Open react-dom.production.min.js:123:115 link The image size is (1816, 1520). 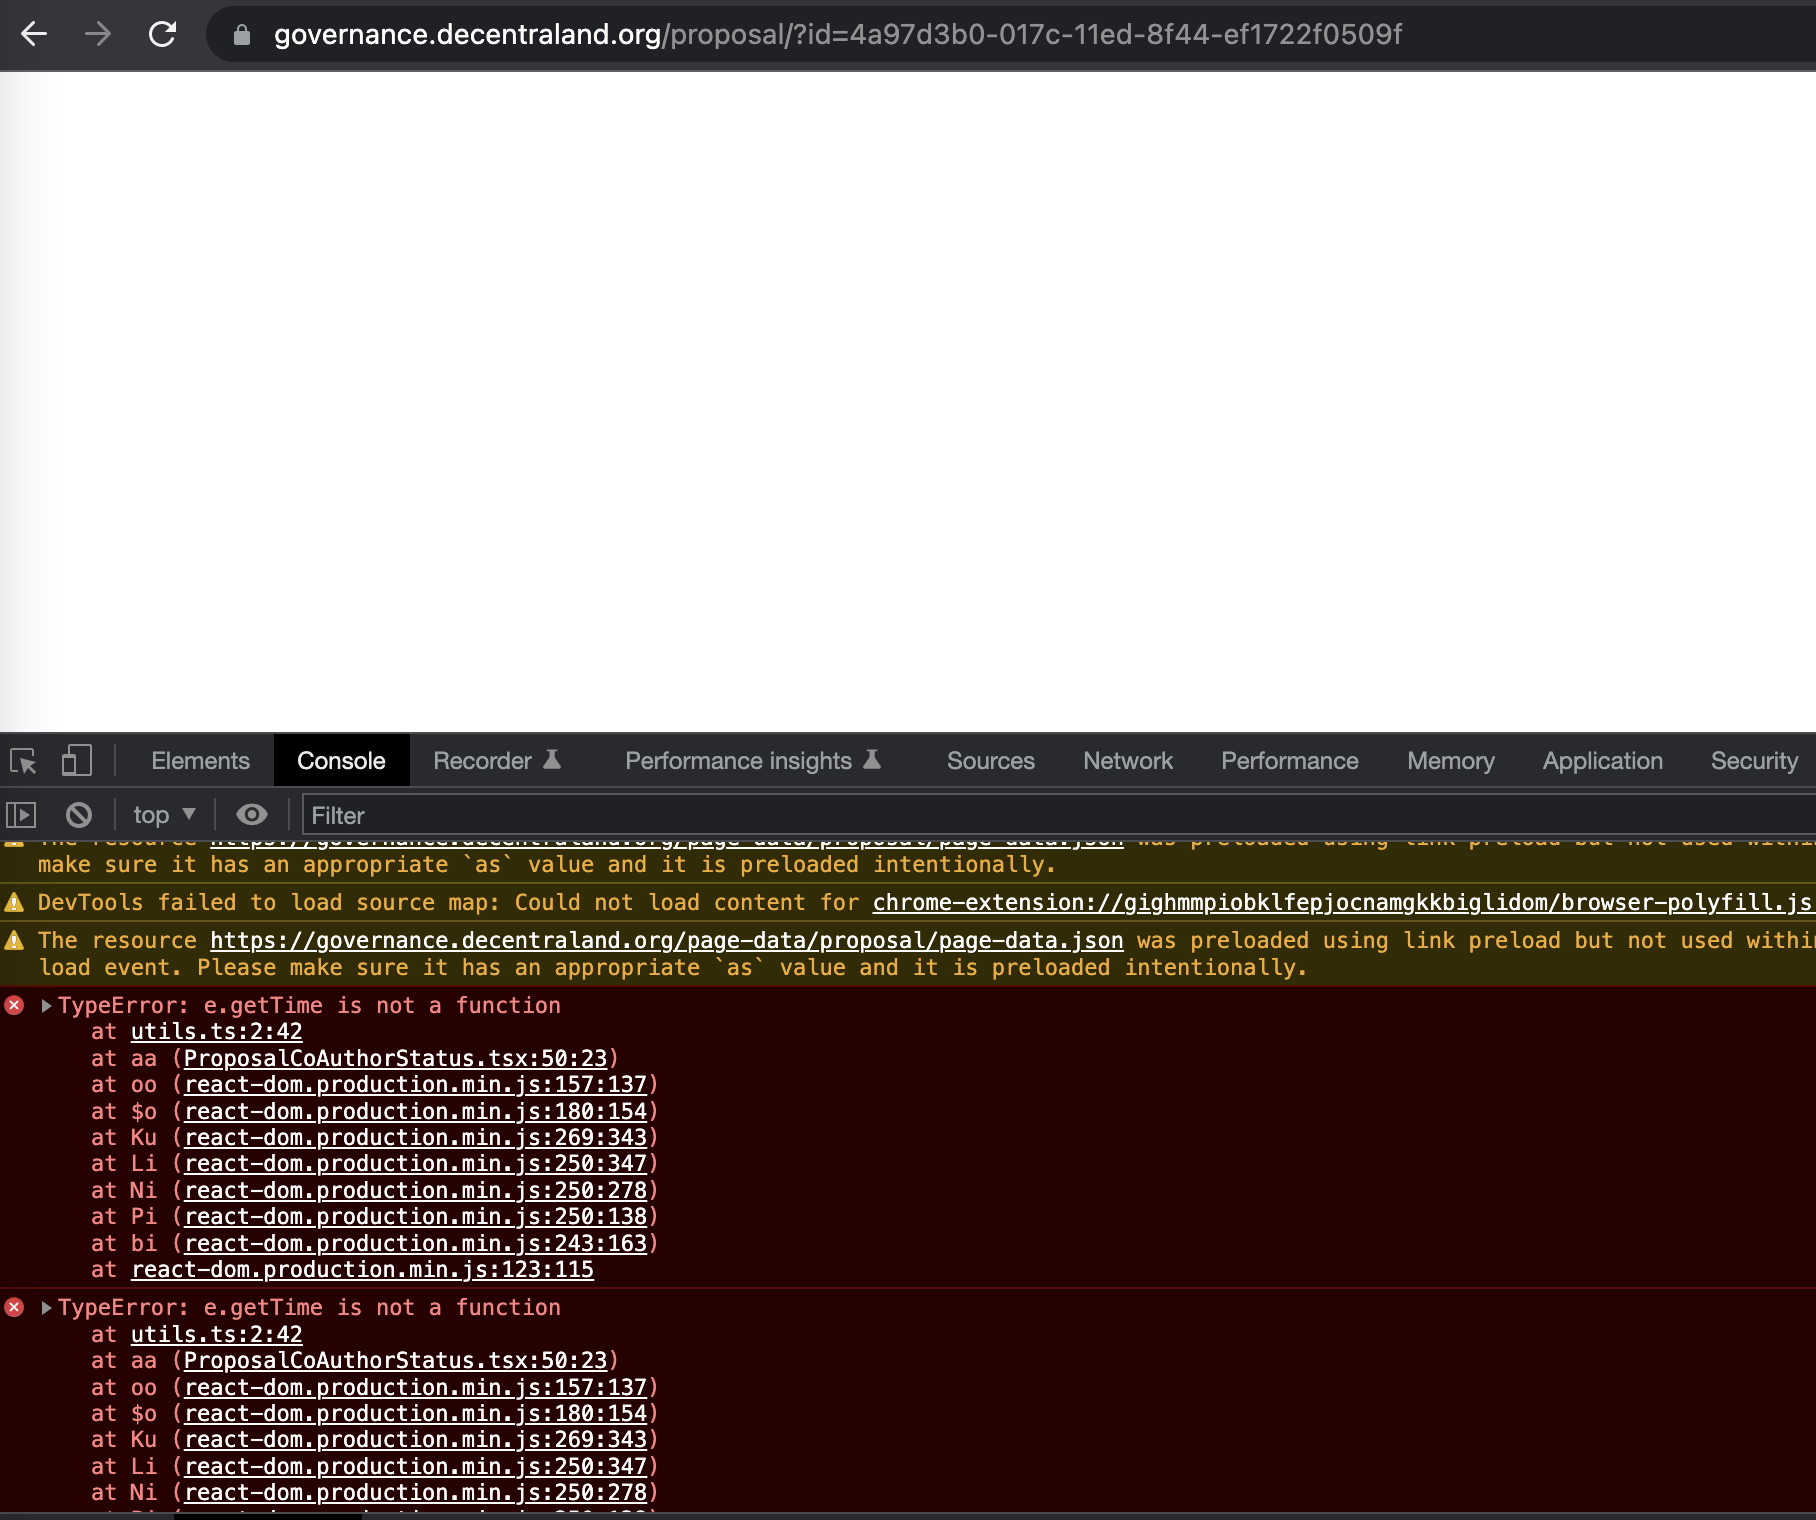(x=363, y=1270)
